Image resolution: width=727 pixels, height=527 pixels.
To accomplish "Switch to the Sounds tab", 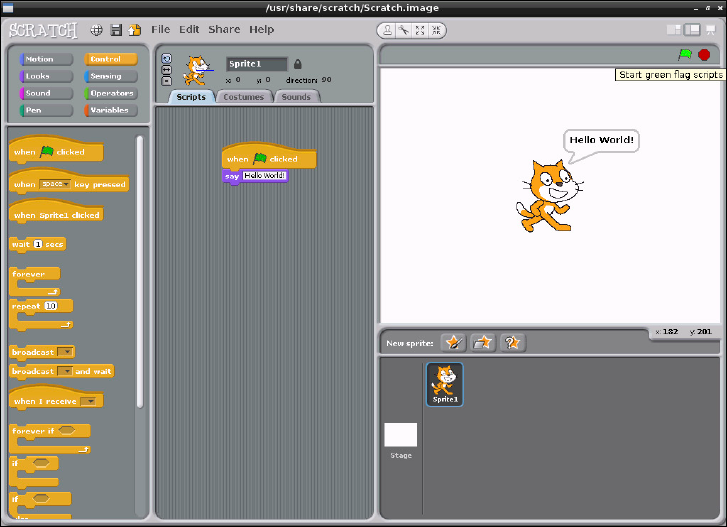I will click(296, 96).
